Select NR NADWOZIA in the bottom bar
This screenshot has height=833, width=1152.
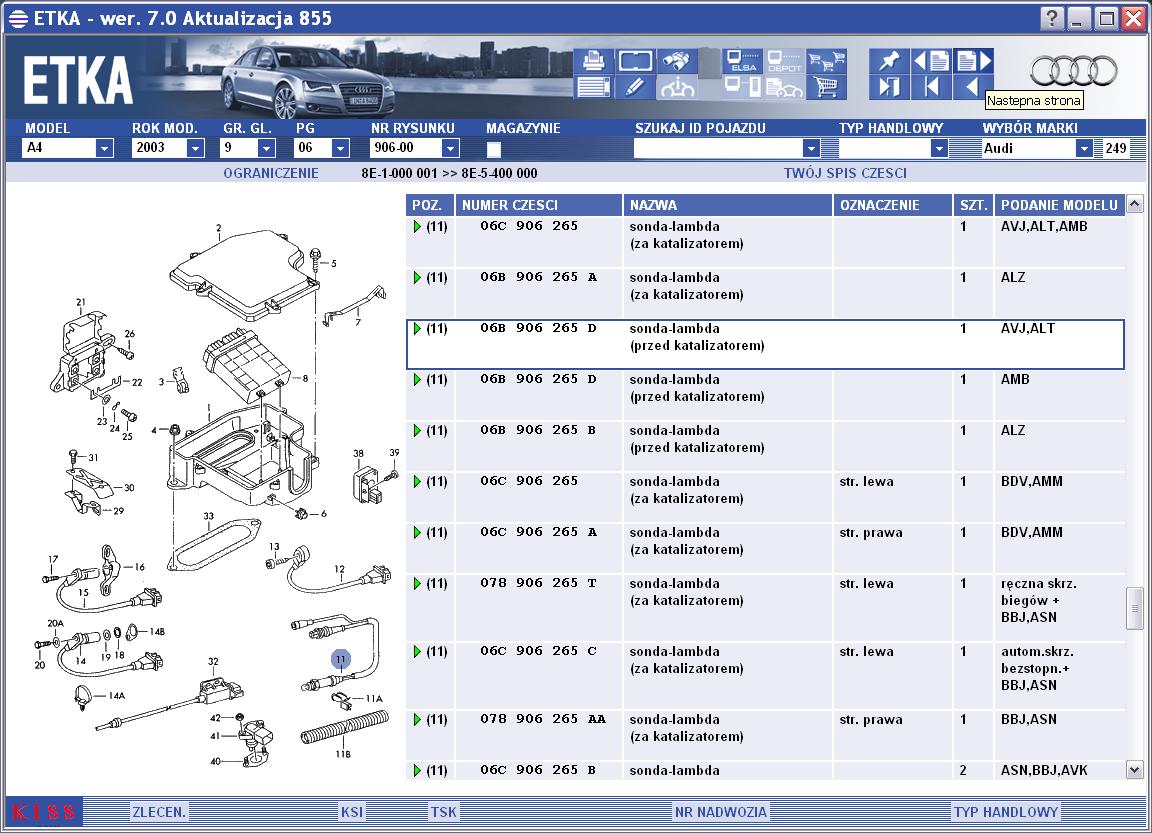[x=721, y=812]
